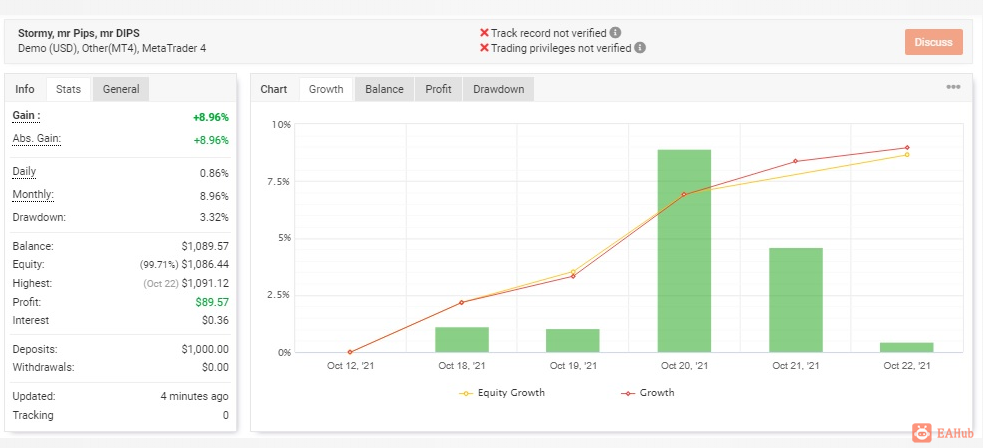Select the Growth chart tab
Screen dimensions: 983x448
(x=326, y=89)
